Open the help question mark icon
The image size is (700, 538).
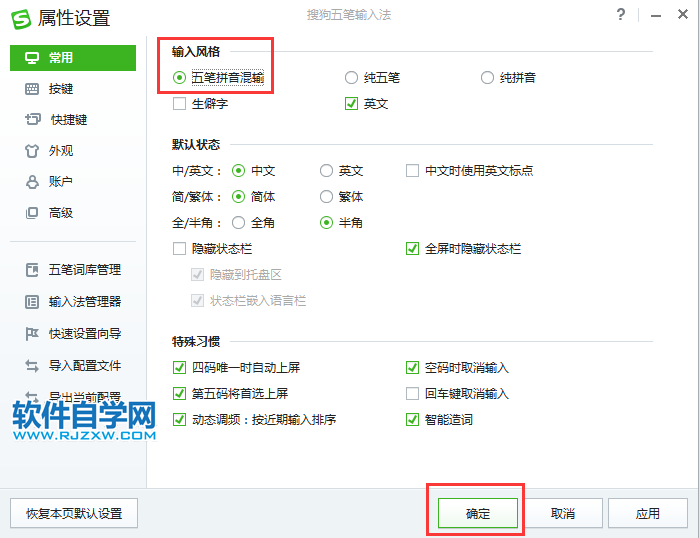[621, 15]
